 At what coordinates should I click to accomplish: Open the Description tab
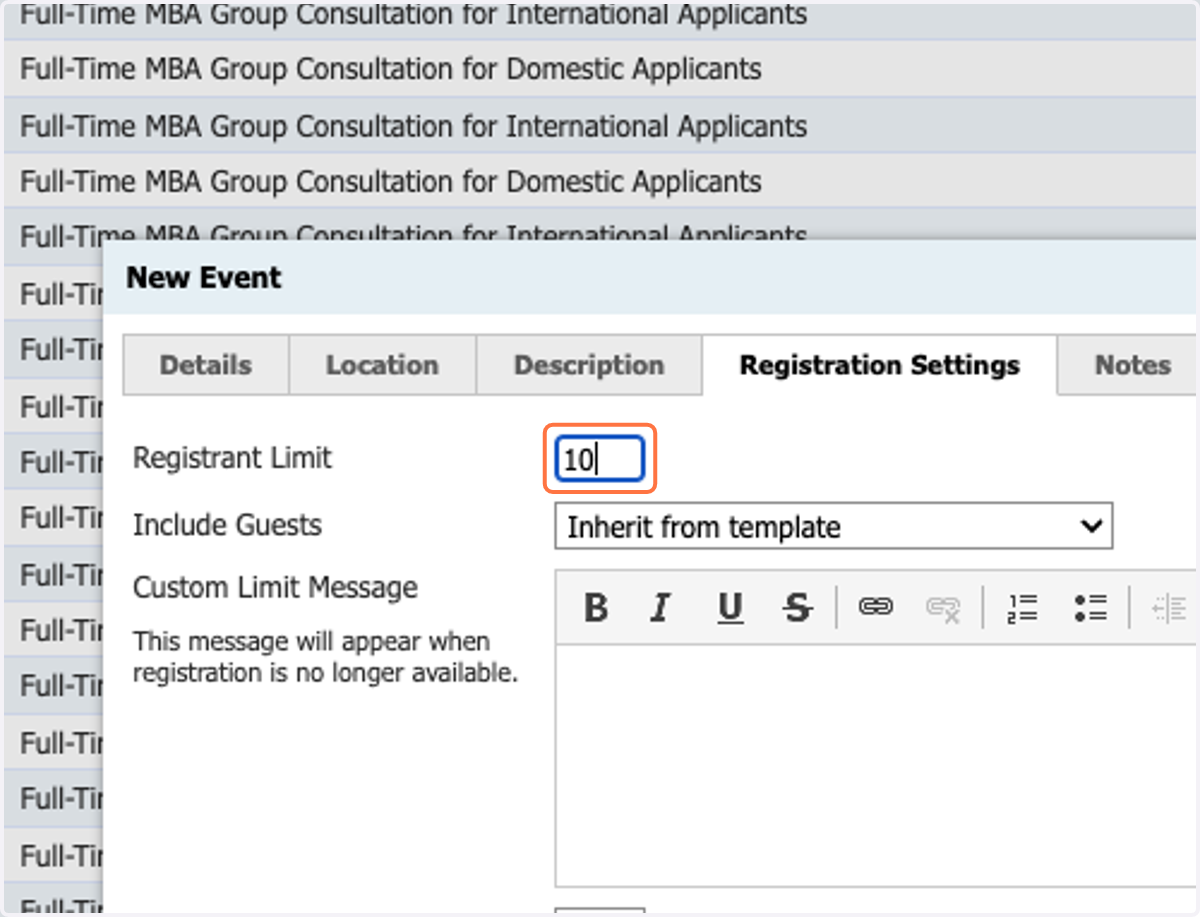point(589,365)
